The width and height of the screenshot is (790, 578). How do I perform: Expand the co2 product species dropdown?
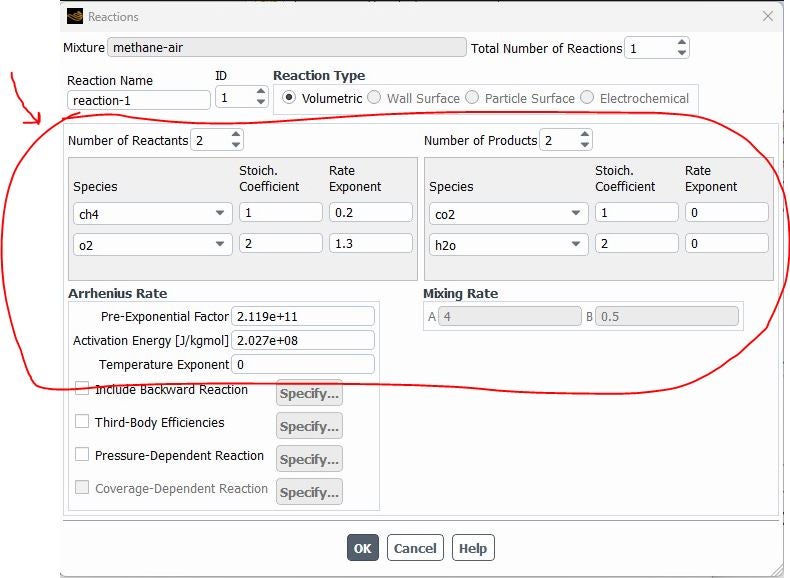(x=575, y=213)
